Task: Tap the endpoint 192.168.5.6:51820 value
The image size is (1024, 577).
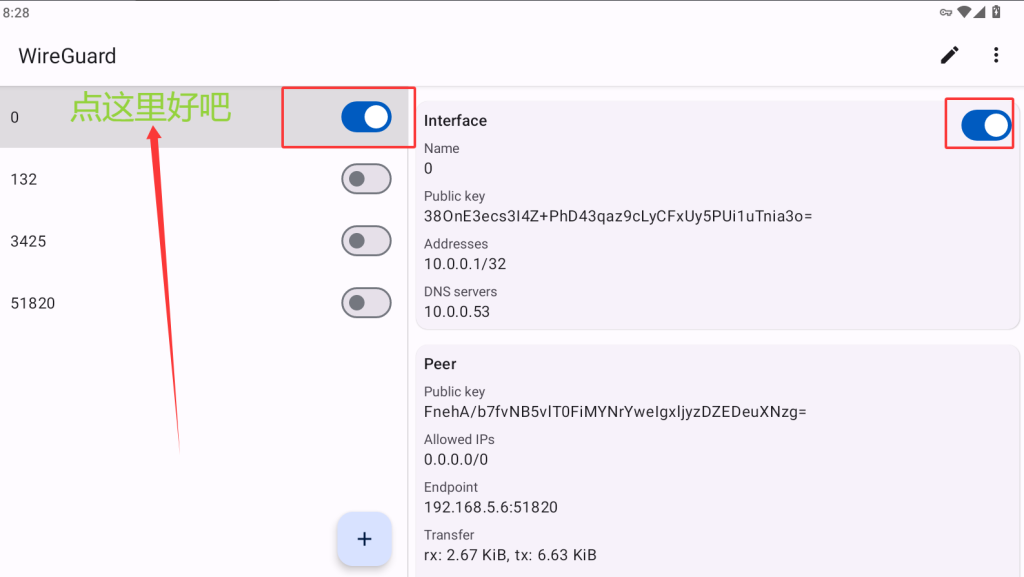Action: [x=490, y=507]
